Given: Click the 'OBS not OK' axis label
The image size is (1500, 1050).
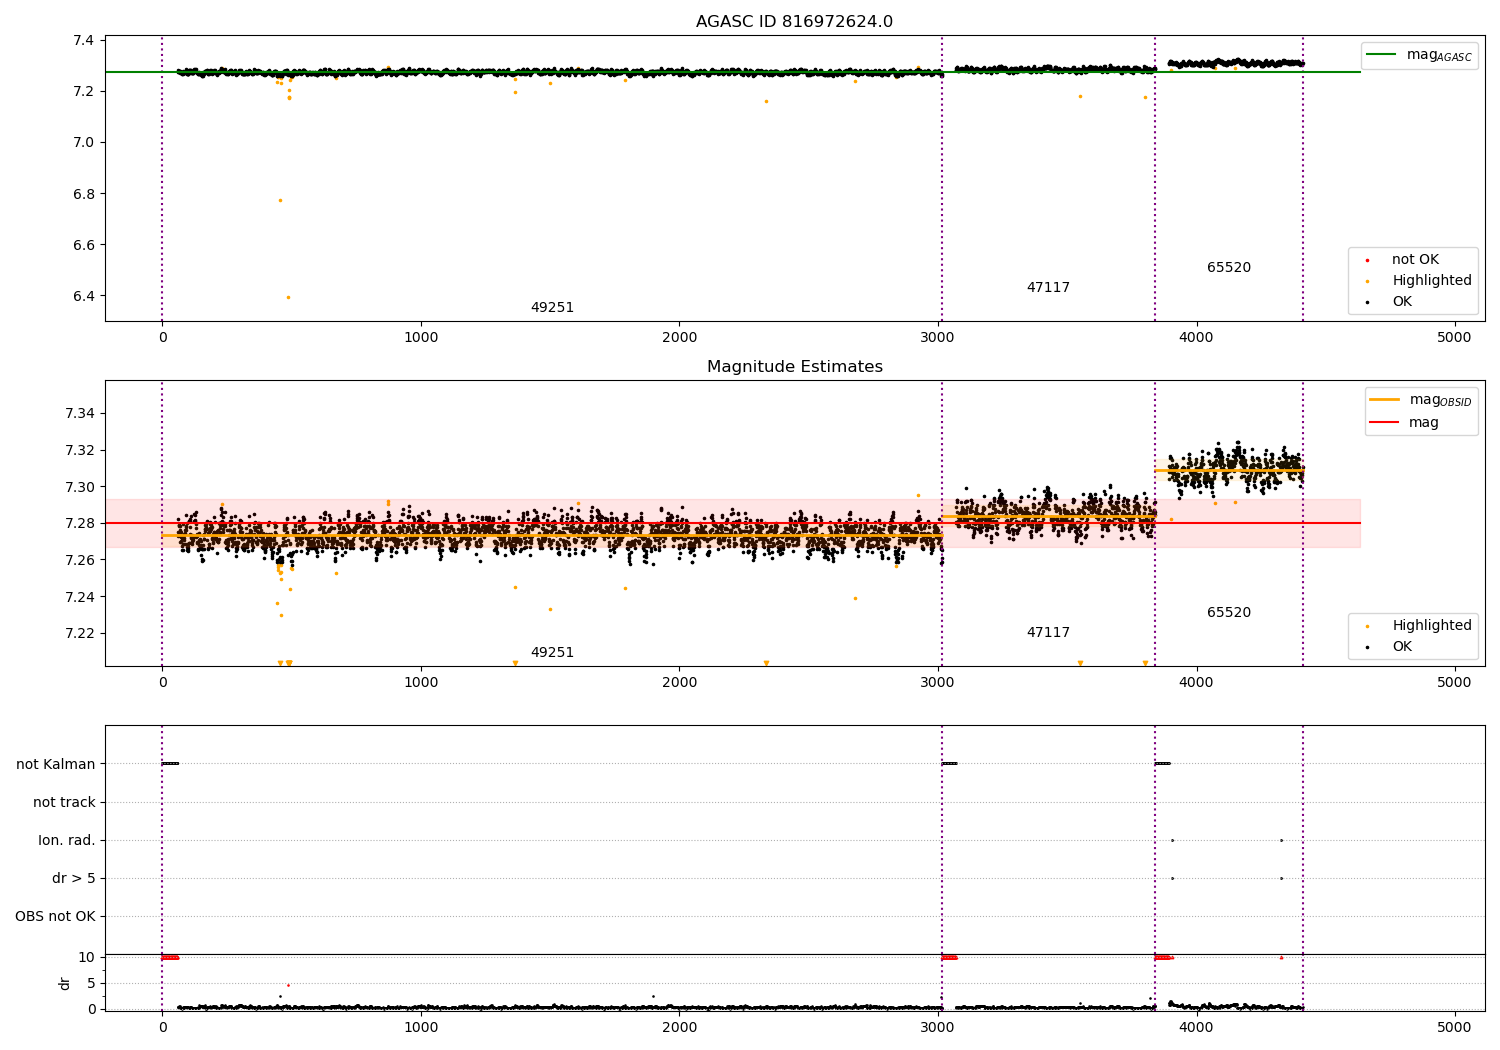Looking at the screenshot, I should coord(56,916).
